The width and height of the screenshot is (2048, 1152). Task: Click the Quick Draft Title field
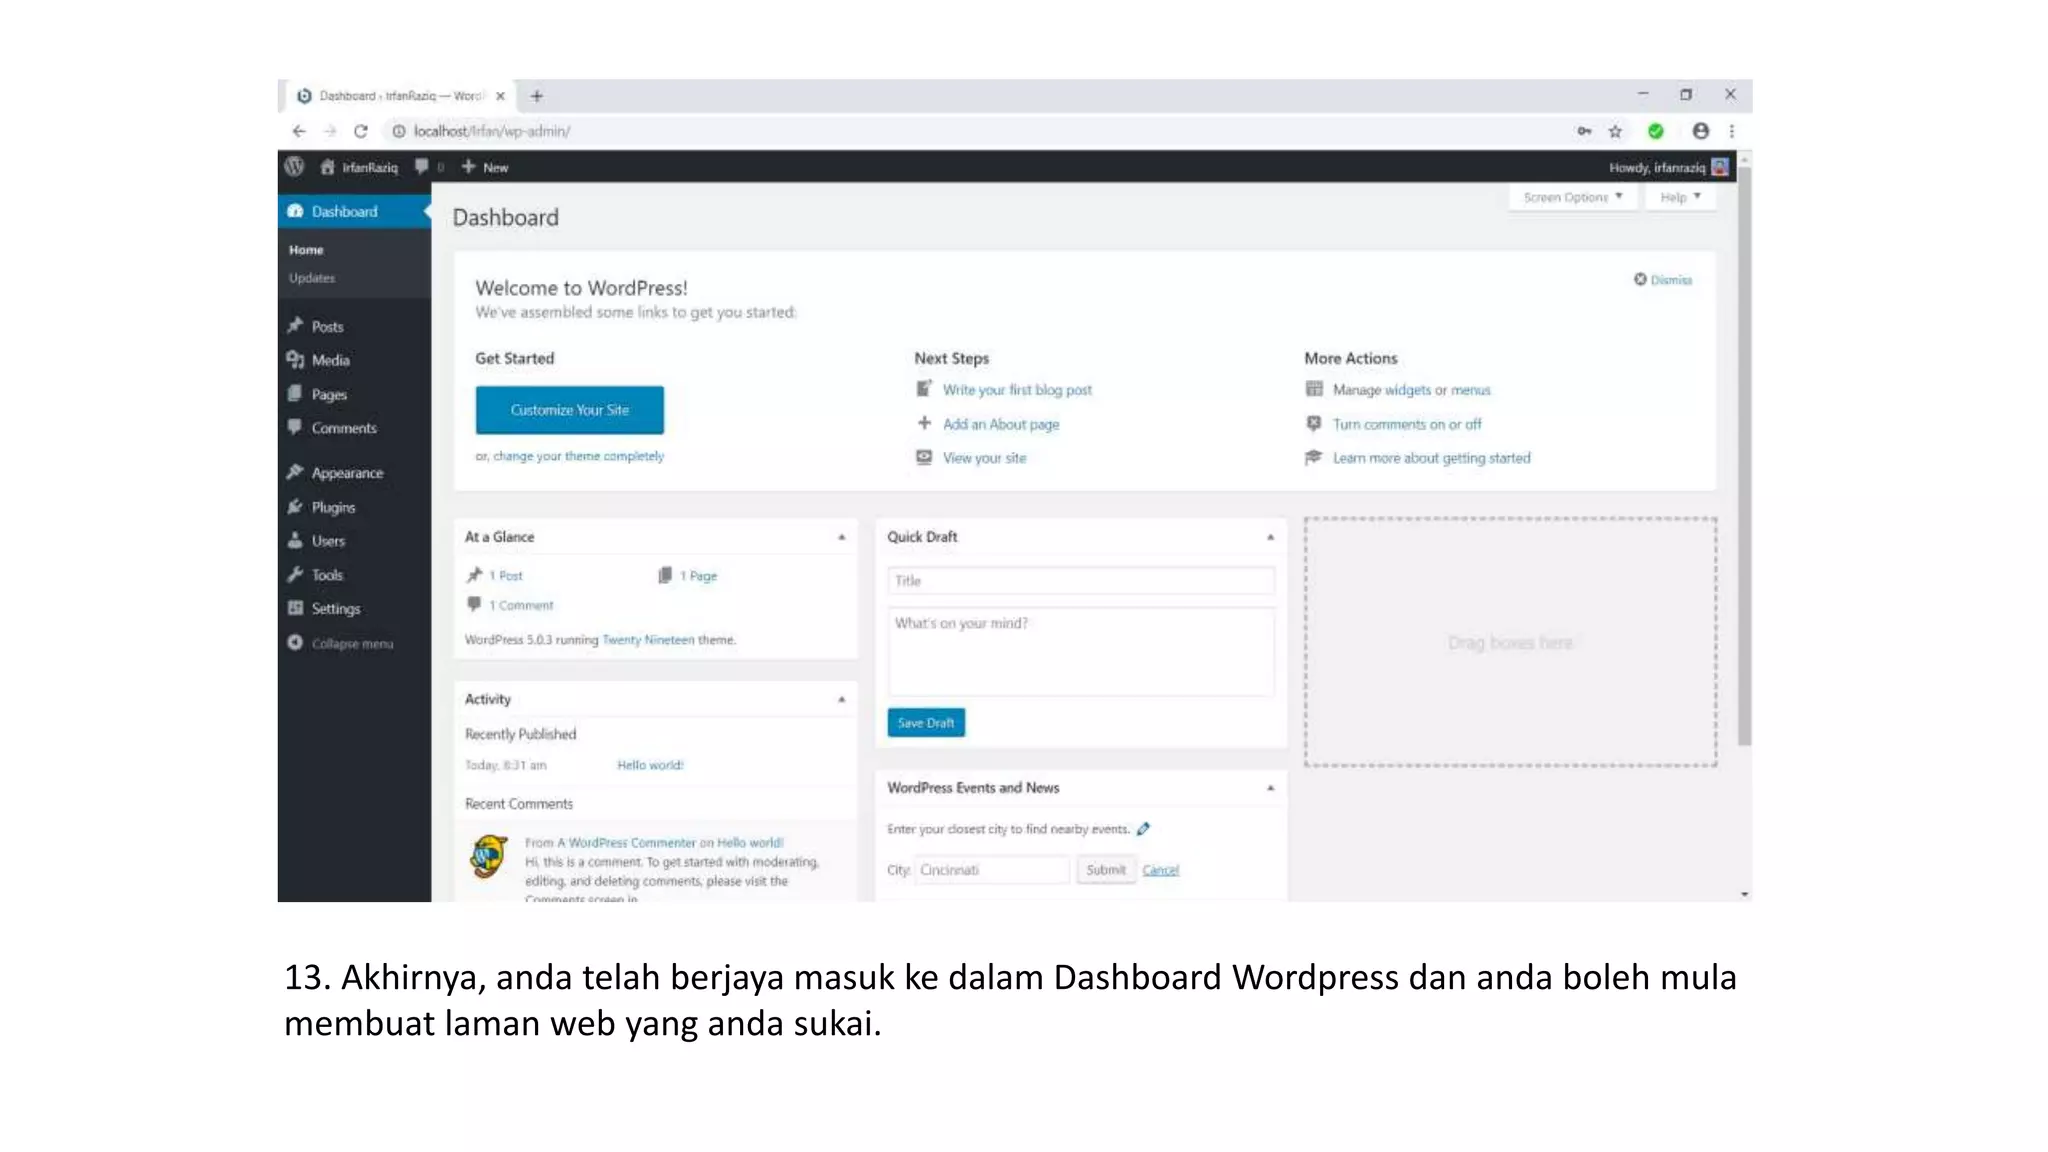pyautogui.click(x=1081, y=581)
